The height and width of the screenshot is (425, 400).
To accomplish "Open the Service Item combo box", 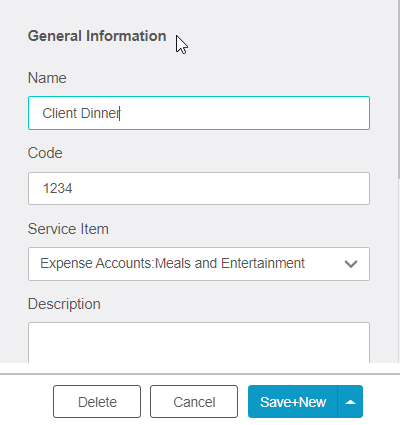I will click(x=199, y=264).
